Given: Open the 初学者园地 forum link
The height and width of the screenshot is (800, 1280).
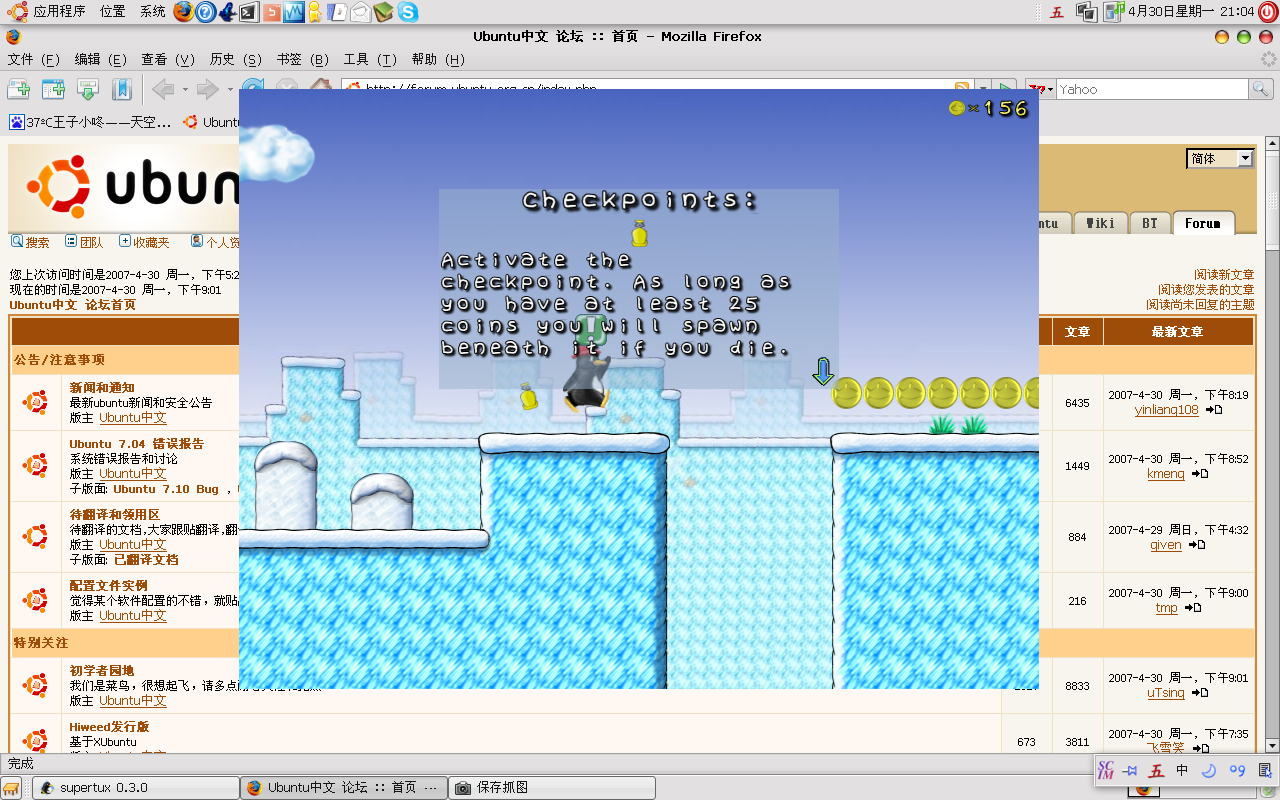Looking at the screenshot, I should click(x=102, y=670).
